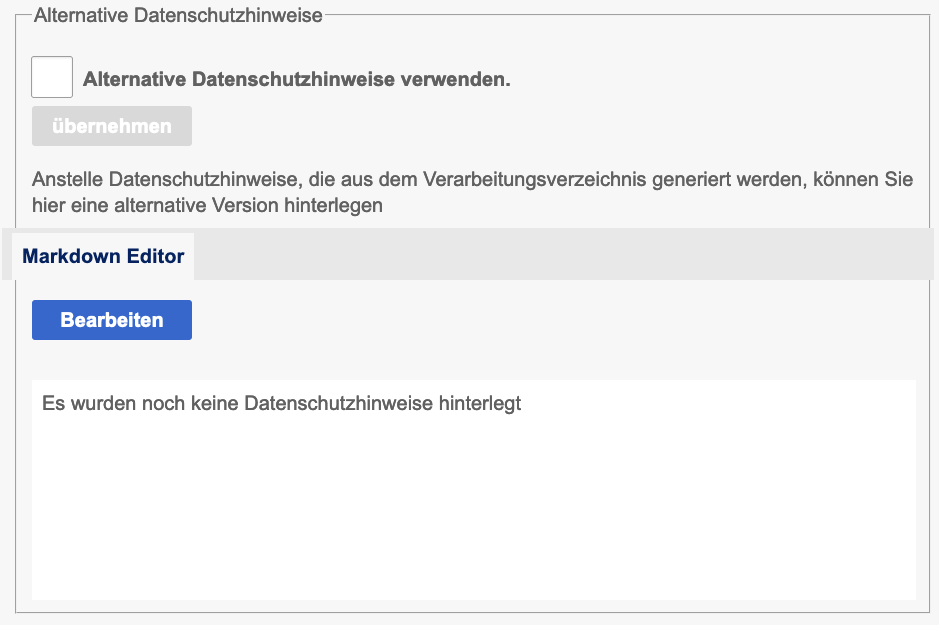Image resolution: width=939 pixels, height=625 pixels.
Task: Enable the Alternative Datenschutzhinweise verwenden checkbox
Action: (51, 77)
